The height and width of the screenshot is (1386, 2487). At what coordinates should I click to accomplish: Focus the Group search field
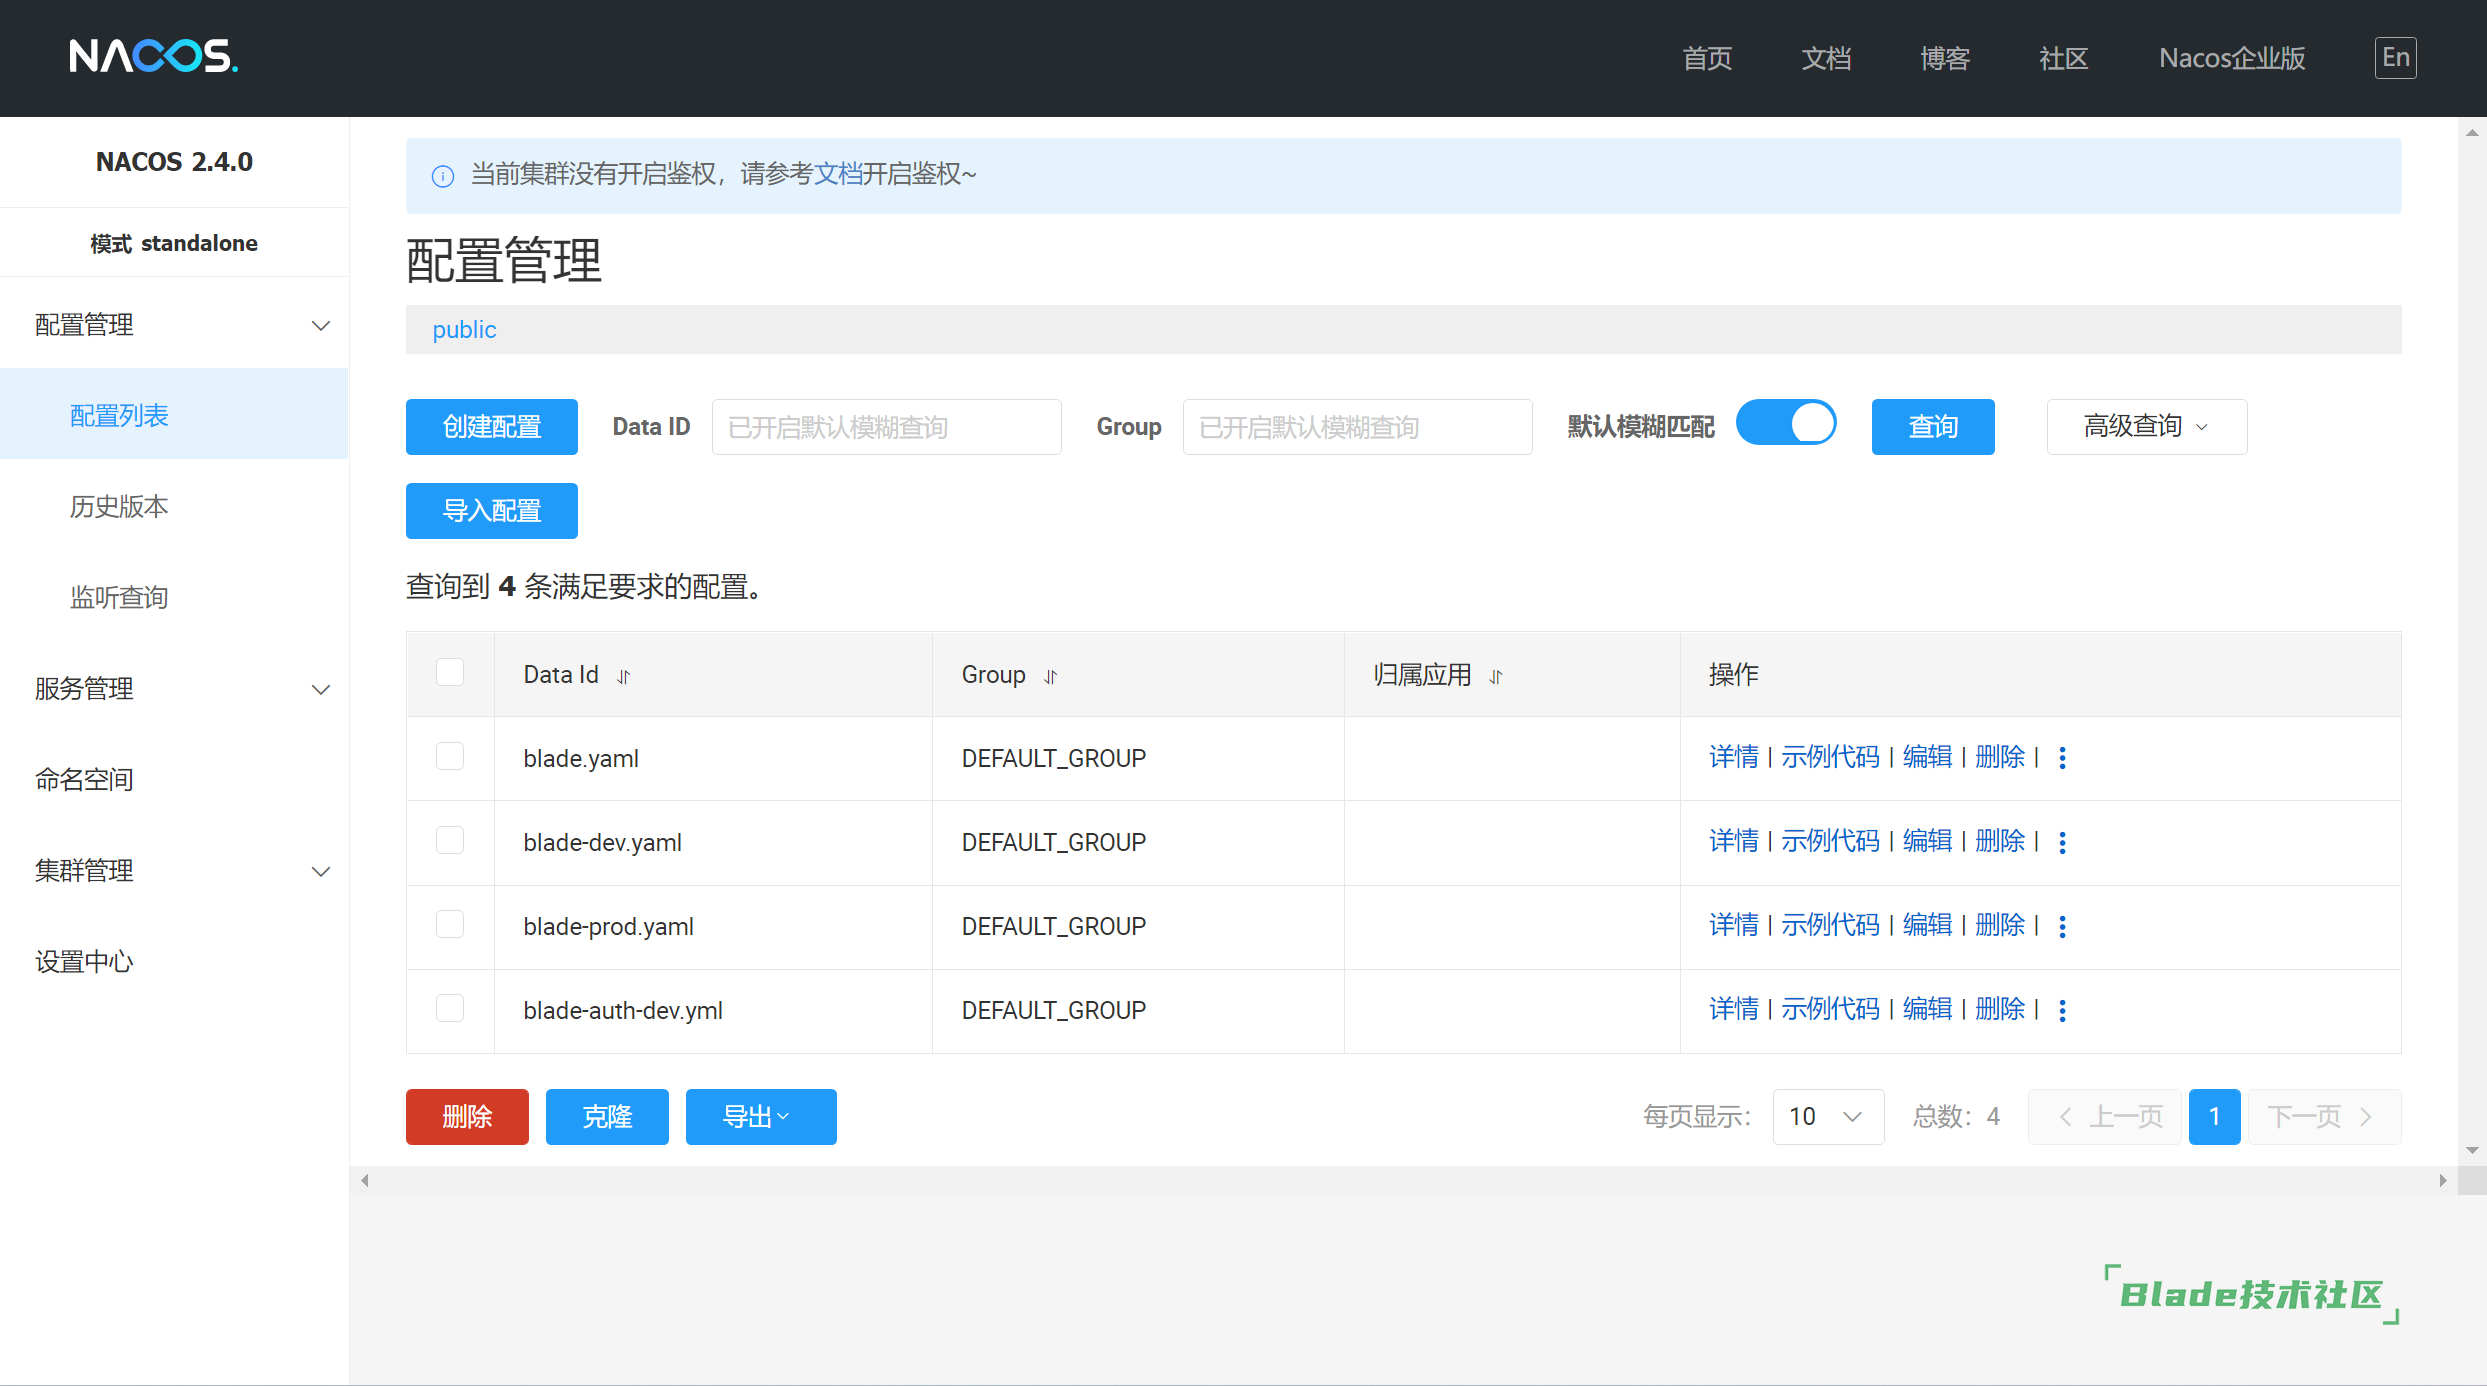(x=1357, y=427)
